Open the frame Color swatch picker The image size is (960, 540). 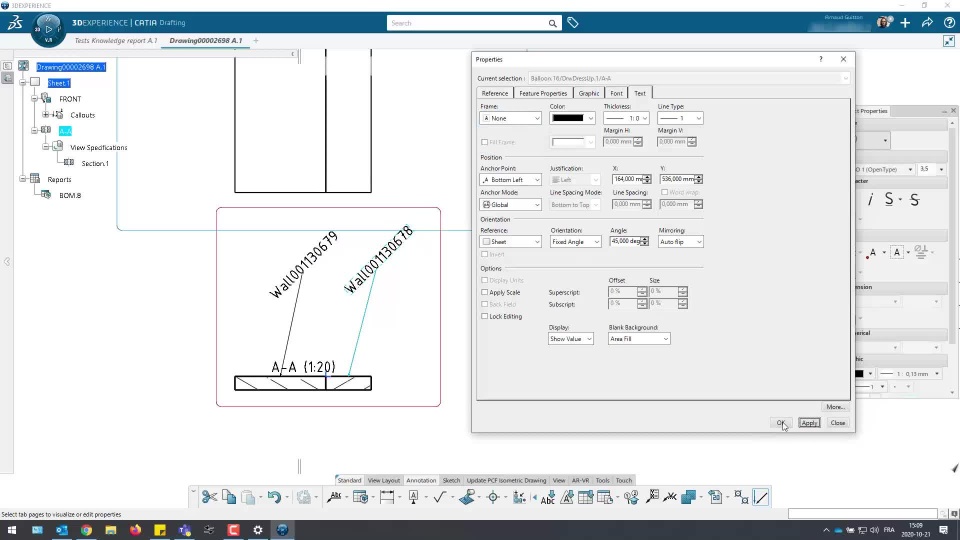coord(572,118)
